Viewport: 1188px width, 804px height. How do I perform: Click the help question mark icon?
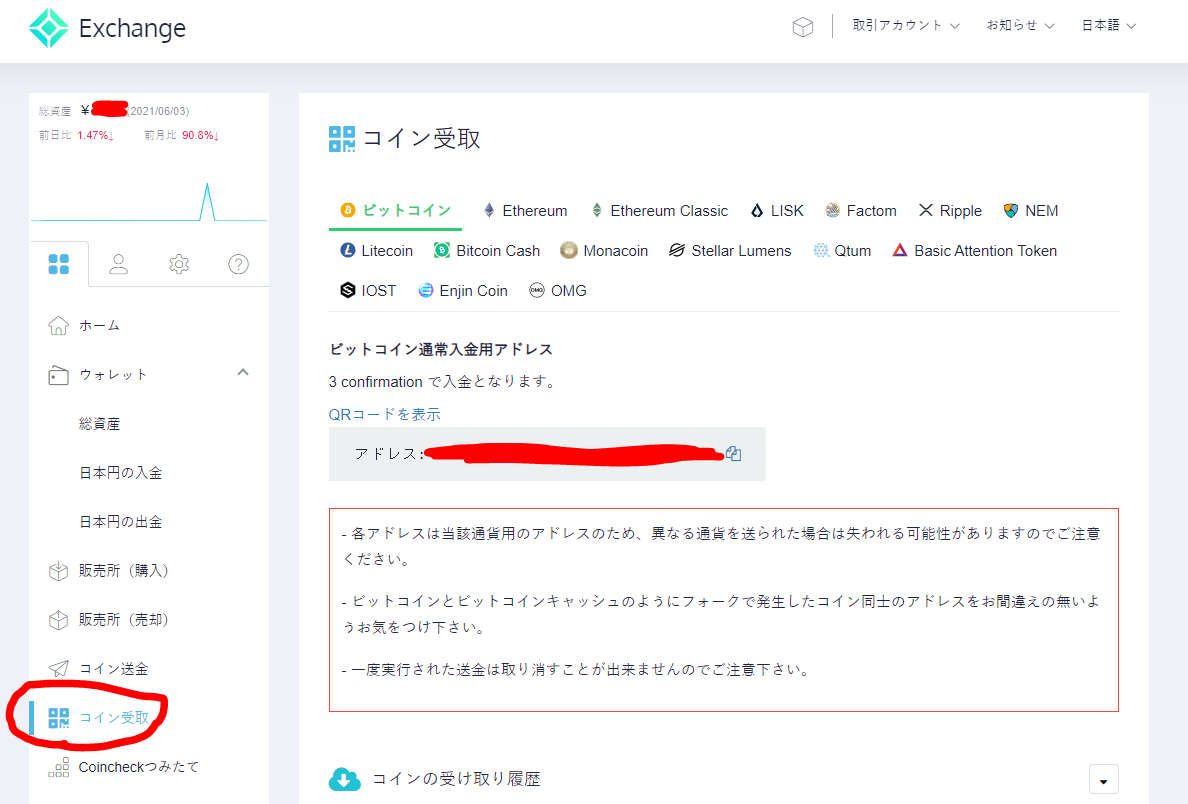pos(238,263)
